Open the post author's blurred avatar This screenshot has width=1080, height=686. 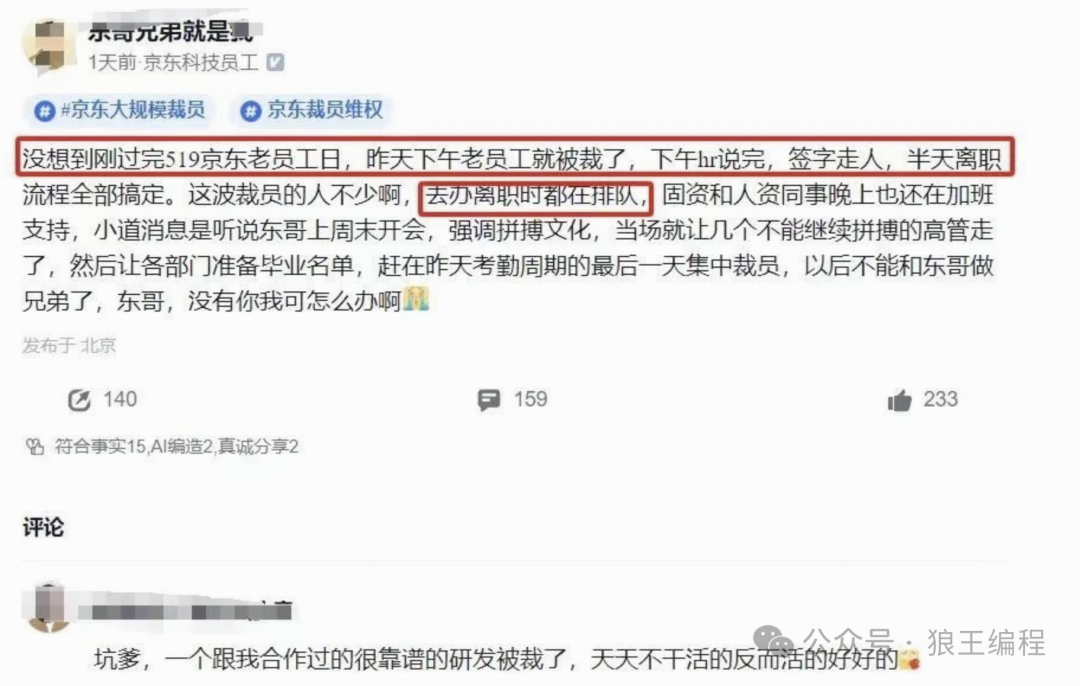tap(46, 45)
